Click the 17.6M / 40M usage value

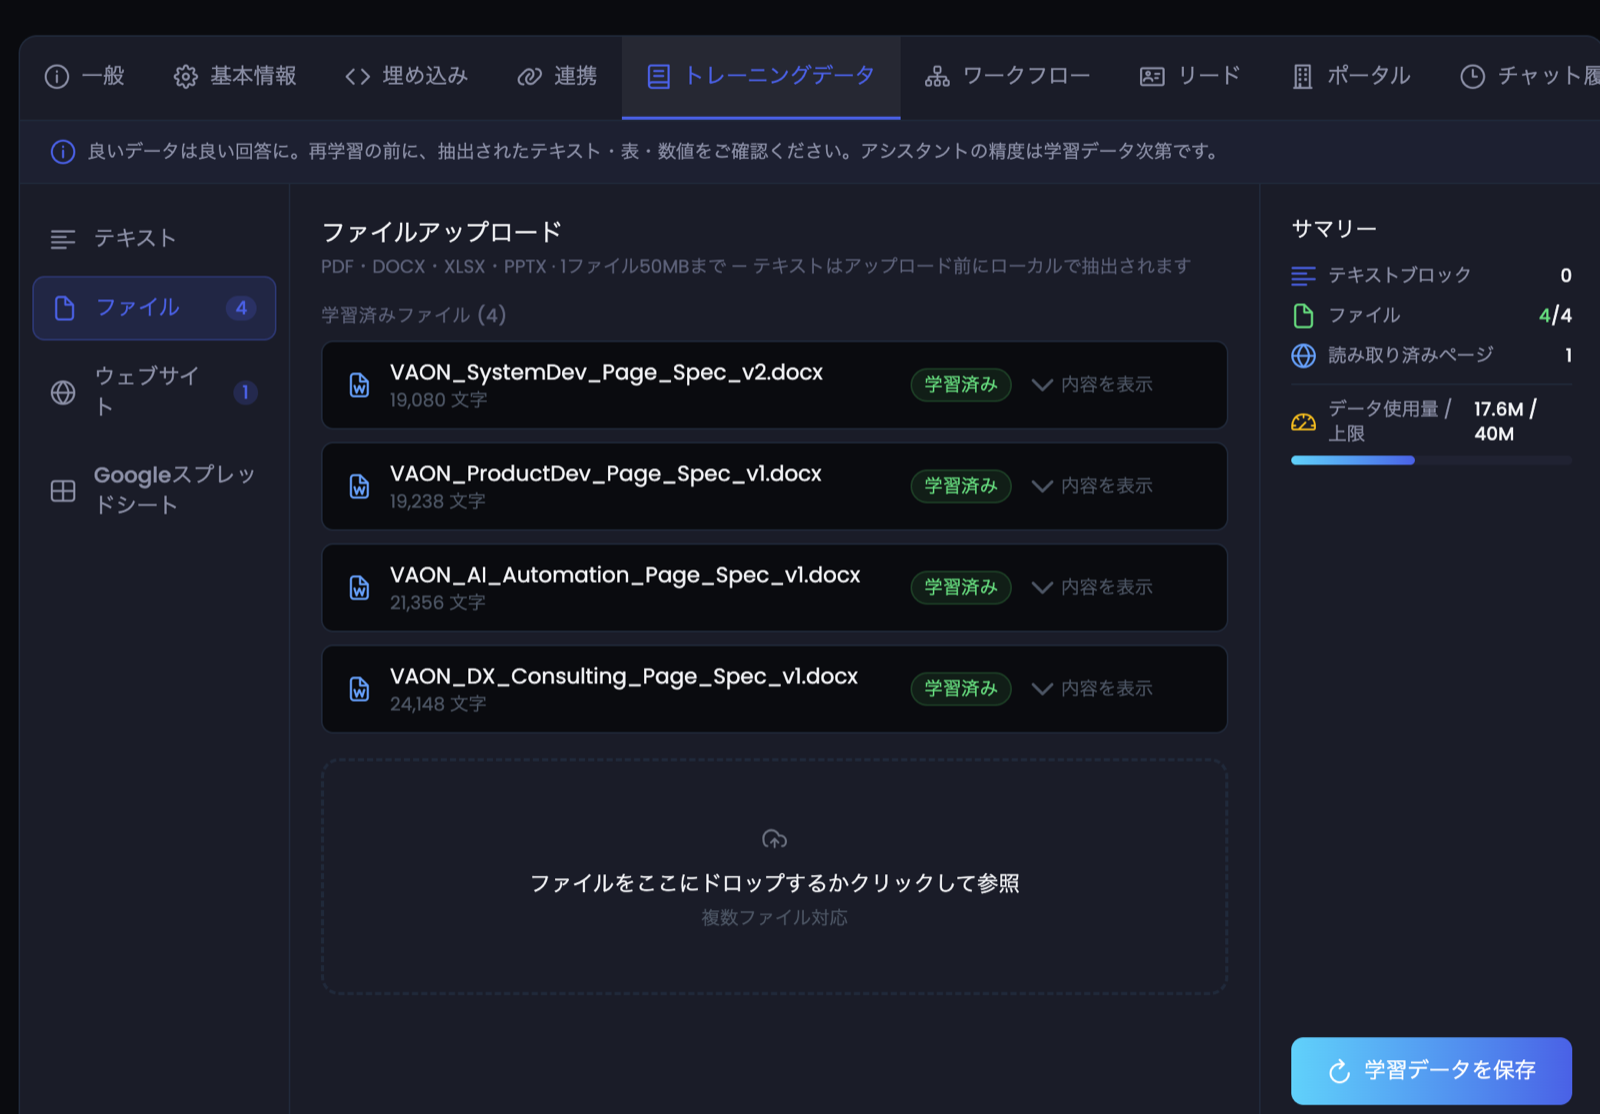pyautogui.click(x=1505, y=421)
